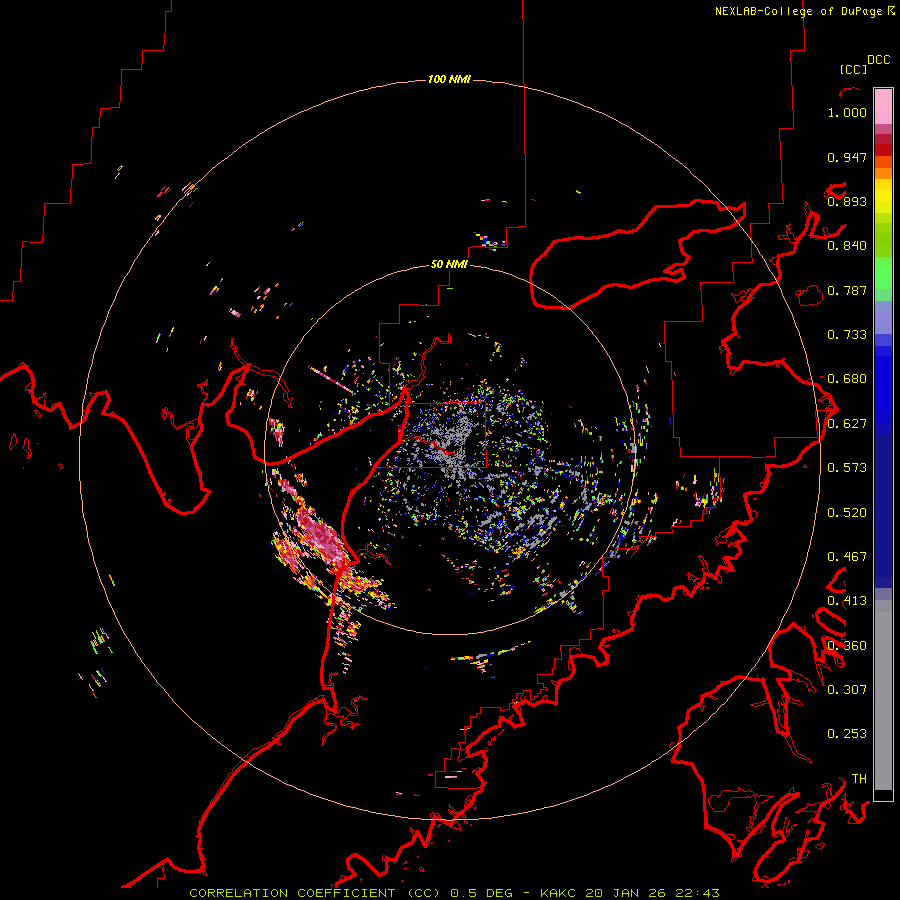Click the 50 NMI range ring label

coord(449,264)
